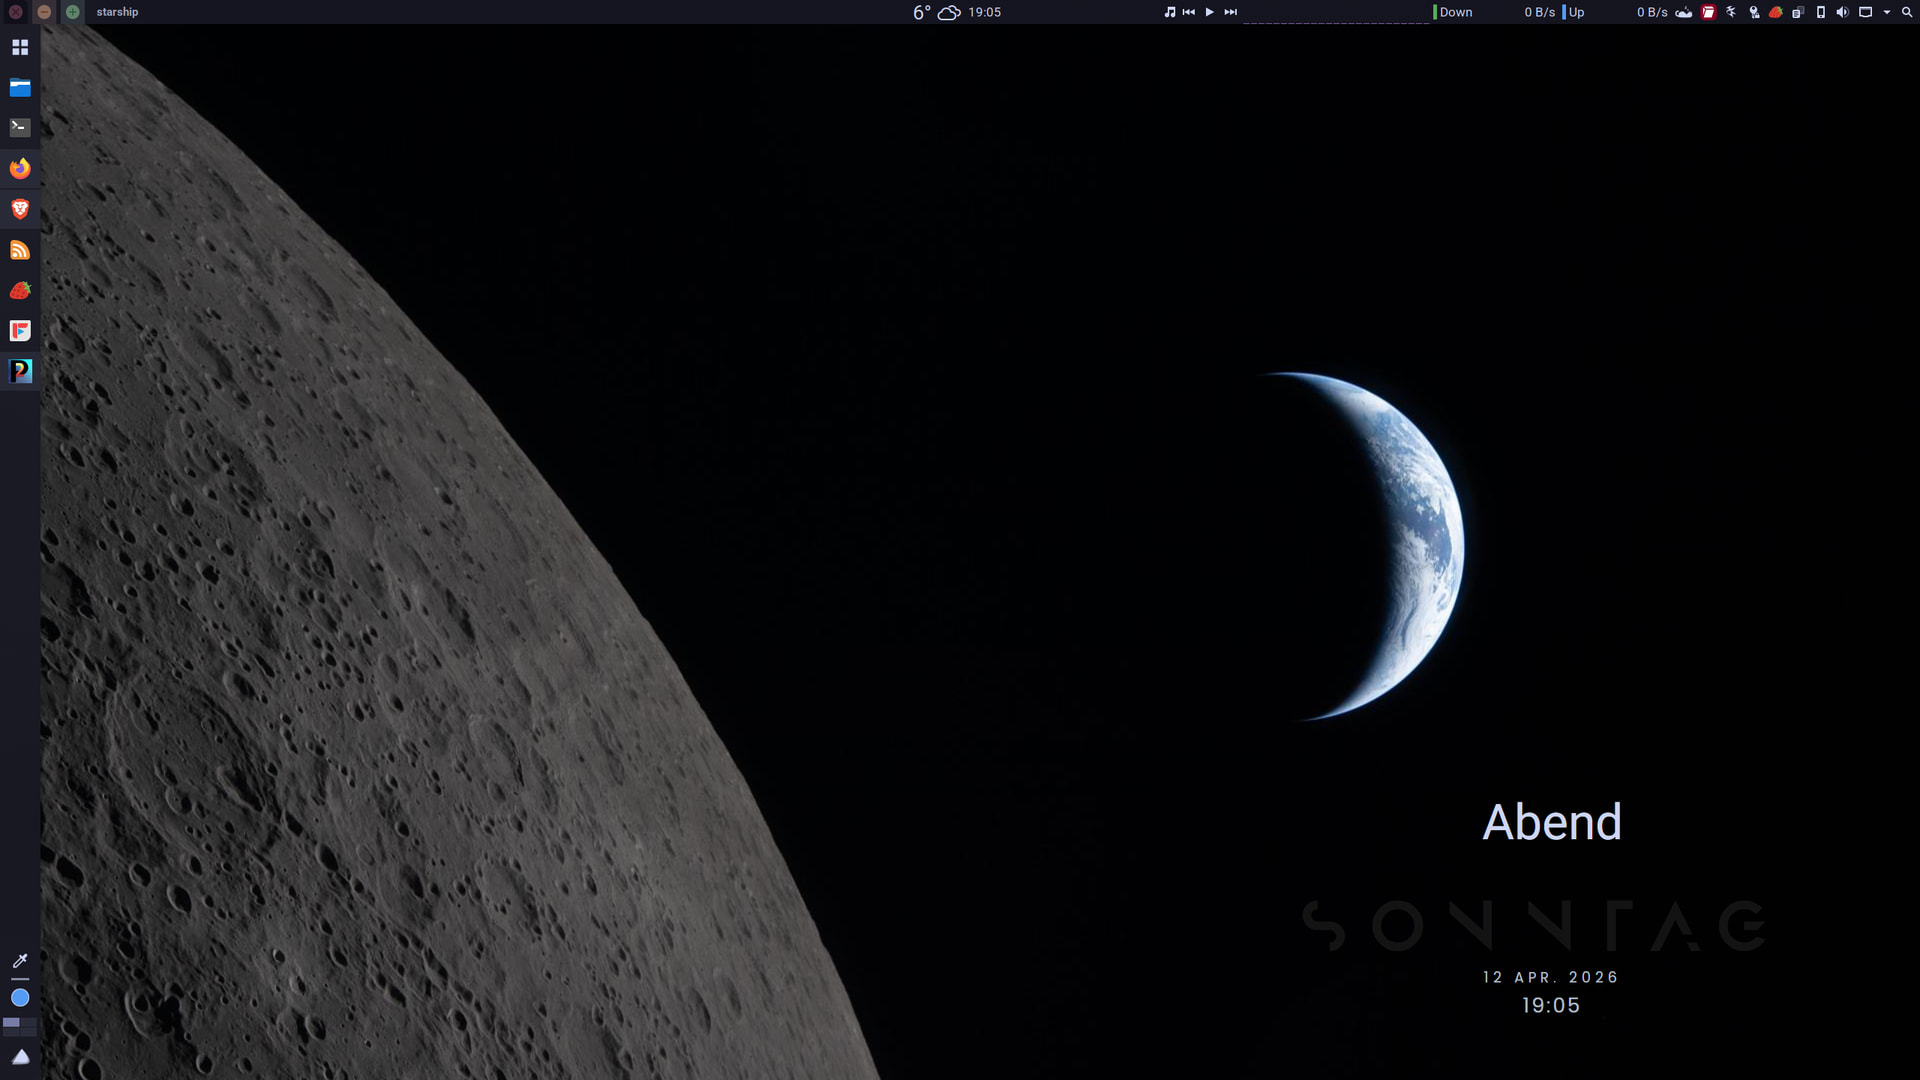Activate the color picker eyedropper
This screenshot has height=1080, width=1920.
(20, 961)
